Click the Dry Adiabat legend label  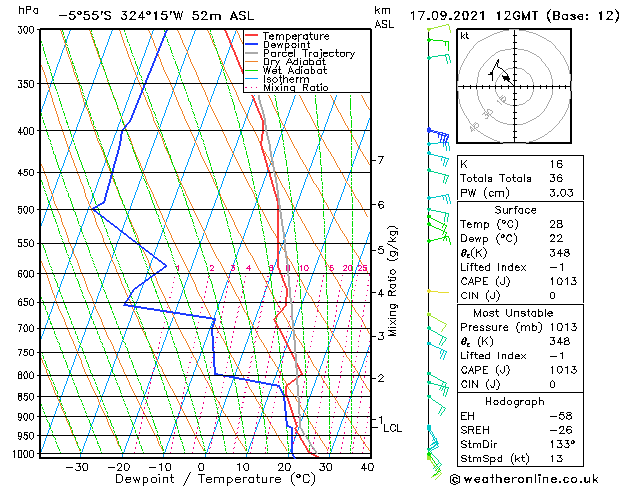click(294, 62)
